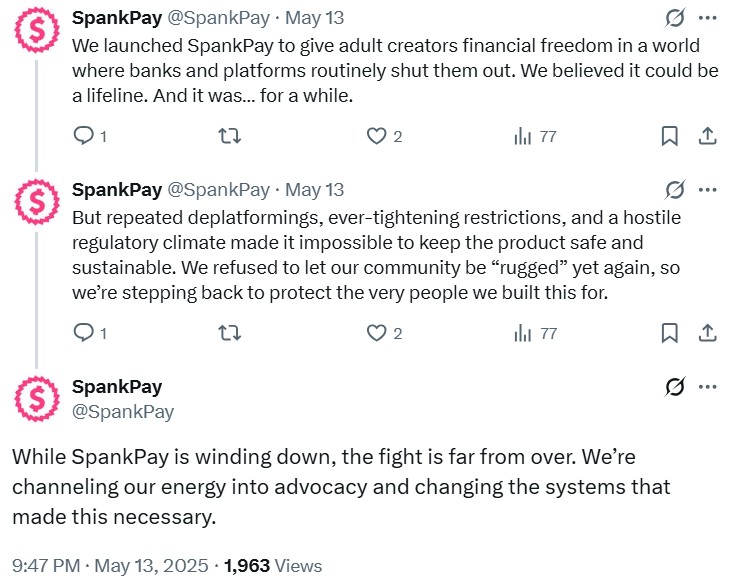
Task: Click the @SpankPay handle on main tweet
Action: point(123,411)
